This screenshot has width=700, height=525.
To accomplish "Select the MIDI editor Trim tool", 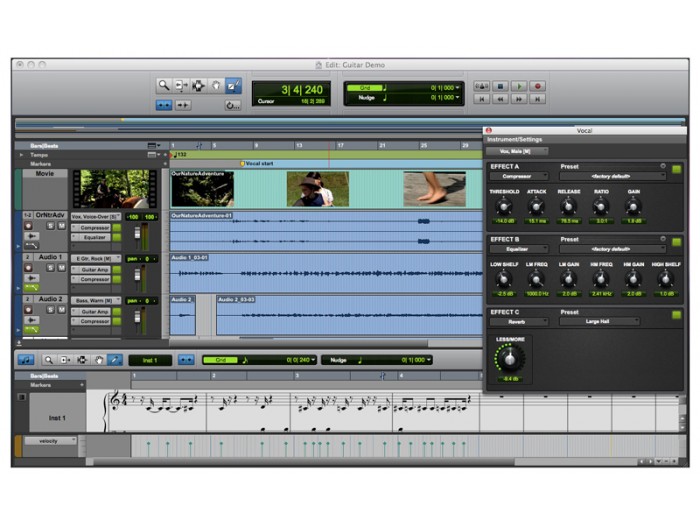I will pyautogui.click(x=65, y=360).
